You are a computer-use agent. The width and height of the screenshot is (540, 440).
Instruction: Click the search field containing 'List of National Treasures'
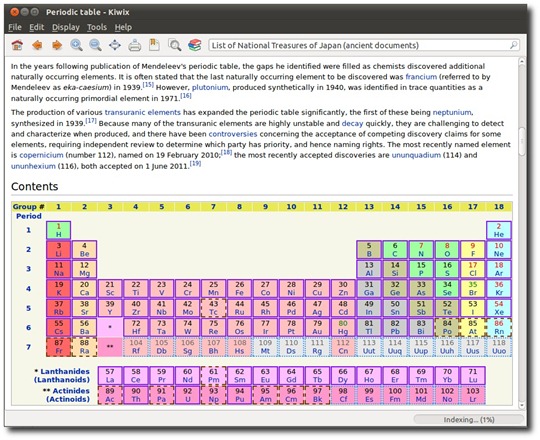(364, 45)
